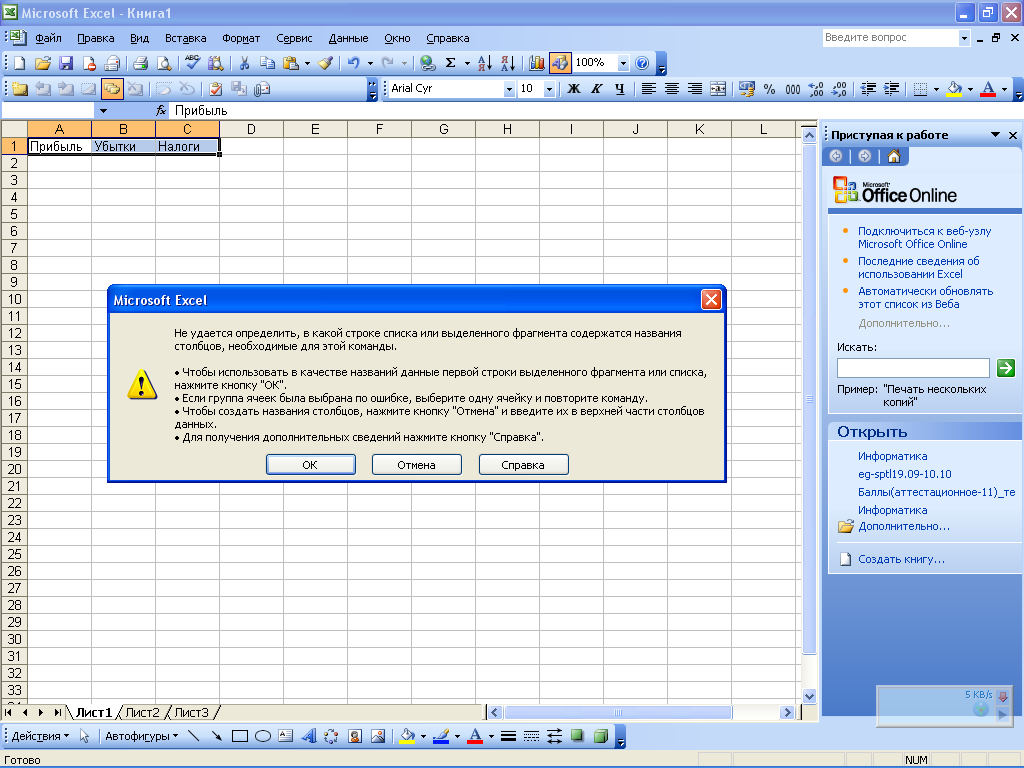1024x768 pixels.
Task: Expand the Name Box dropdown arrow
Action: tap(103, 110)
